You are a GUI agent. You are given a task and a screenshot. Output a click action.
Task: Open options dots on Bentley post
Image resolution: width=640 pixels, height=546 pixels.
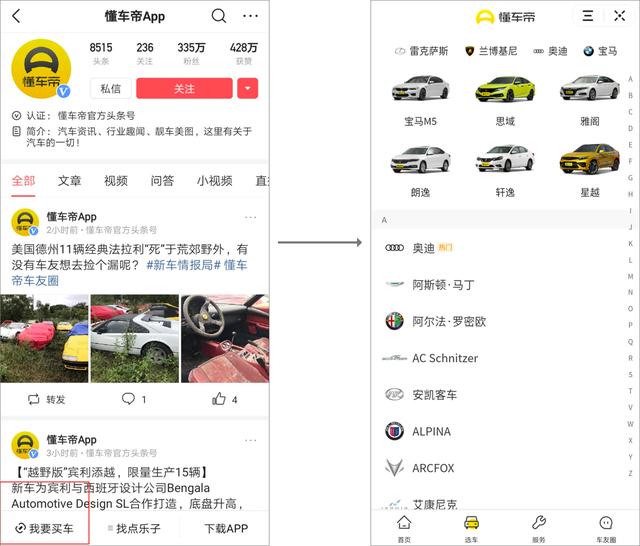click(x=251, y=440)
